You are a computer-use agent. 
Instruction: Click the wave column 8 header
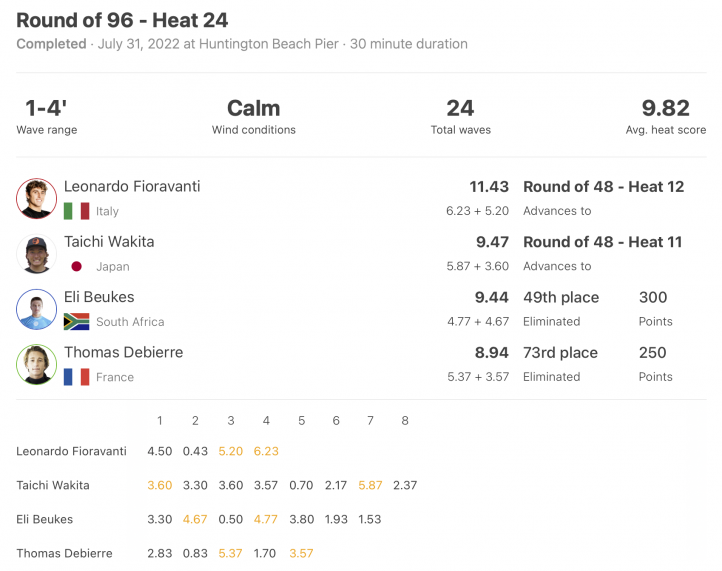(x=405, y=420)
